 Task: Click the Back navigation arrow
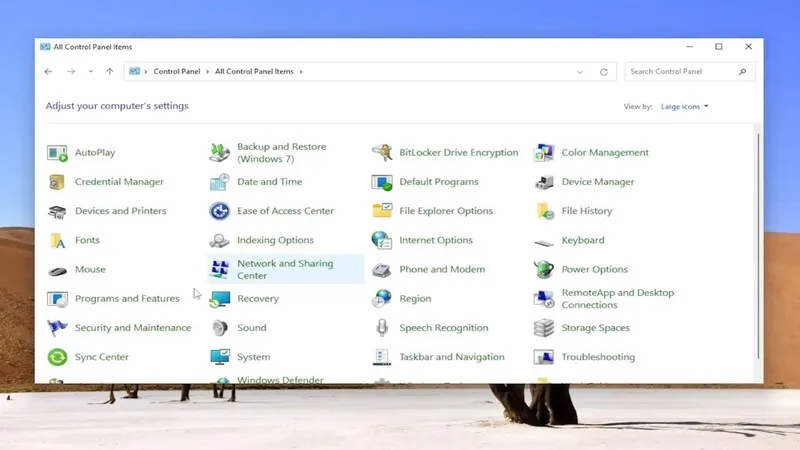pyautogui.click(x=48, y=72)
